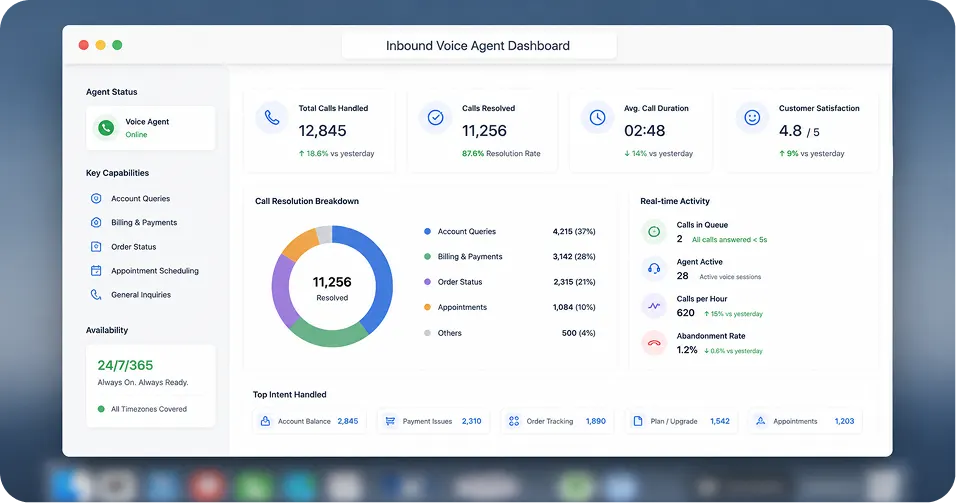Click the Calls per Hour pulse icon
956x503 pixels.
click(x=654, y=305)
